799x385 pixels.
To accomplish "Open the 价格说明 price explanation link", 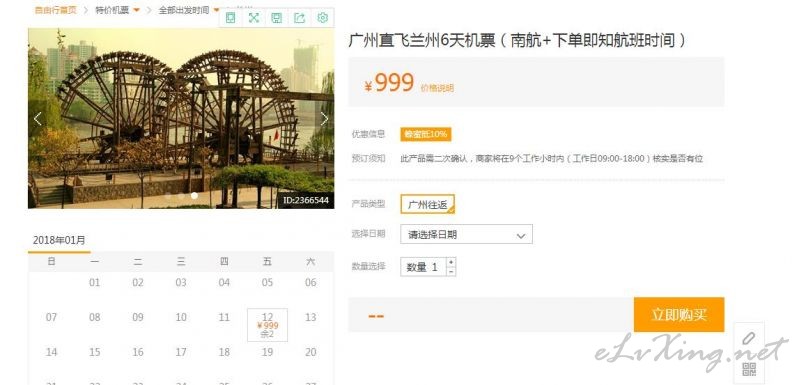I will pos(437,88).
